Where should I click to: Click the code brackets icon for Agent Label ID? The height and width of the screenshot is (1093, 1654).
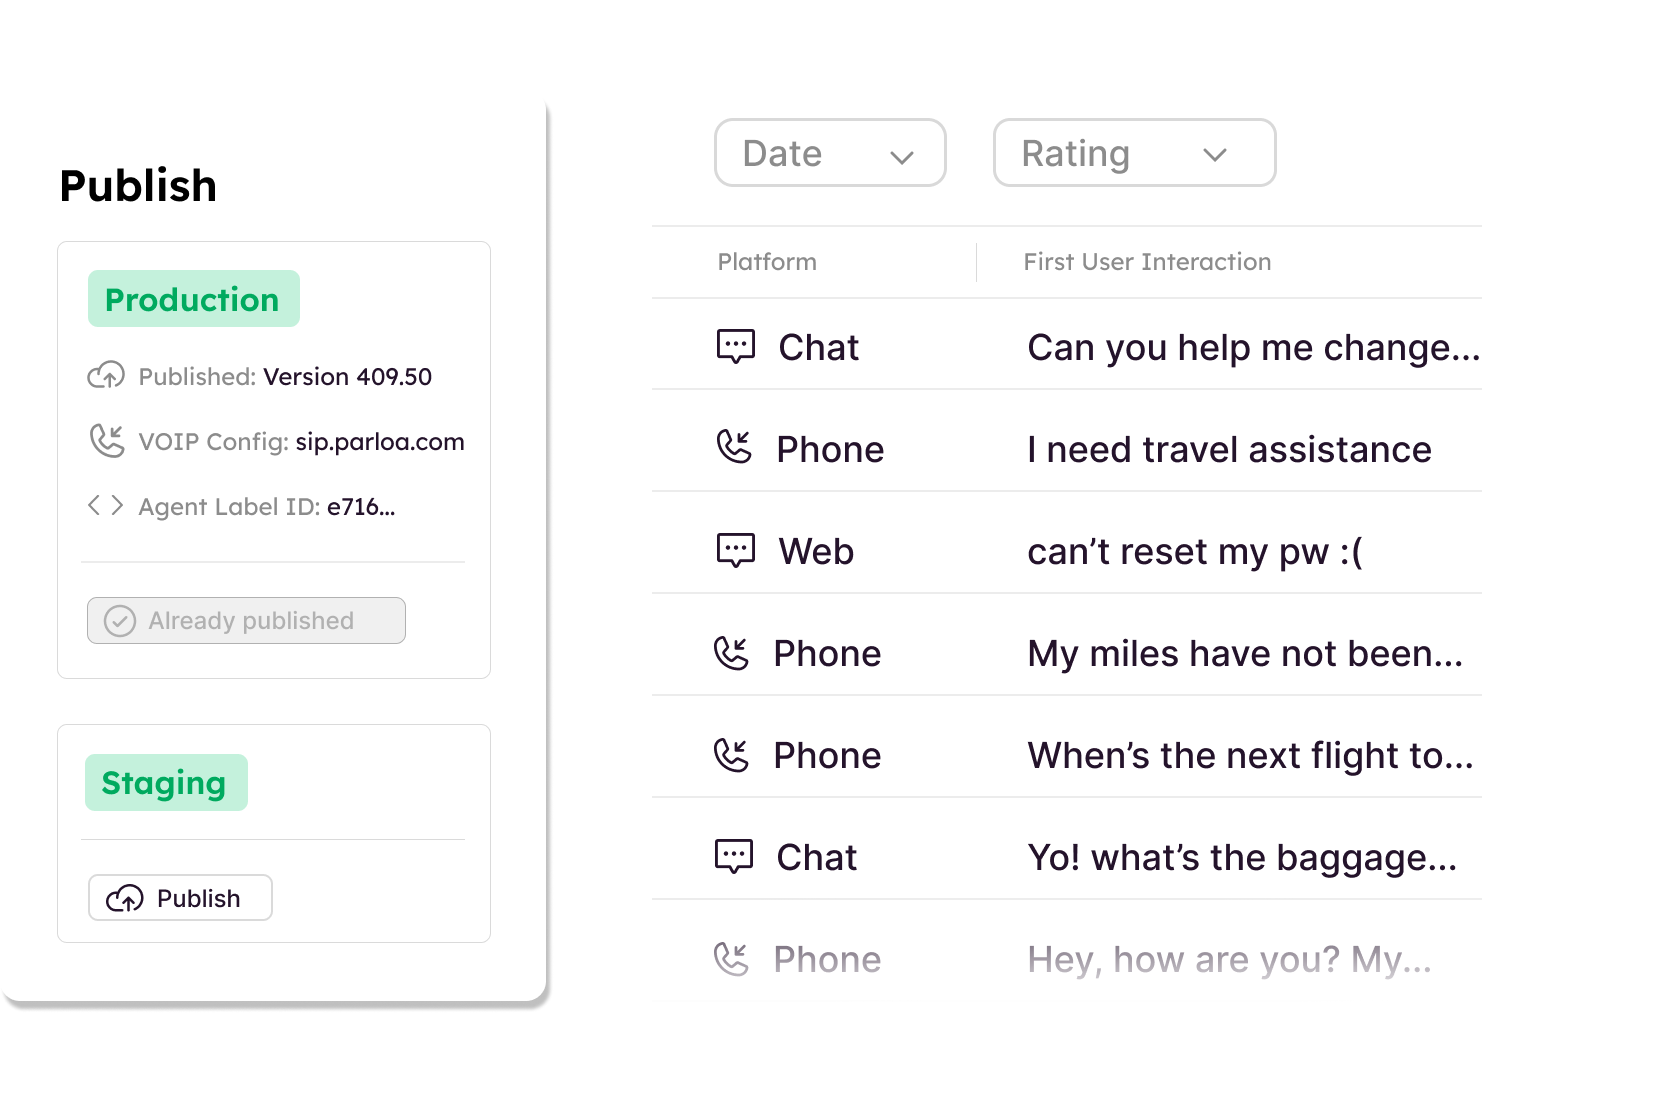(x=105, y=505)
